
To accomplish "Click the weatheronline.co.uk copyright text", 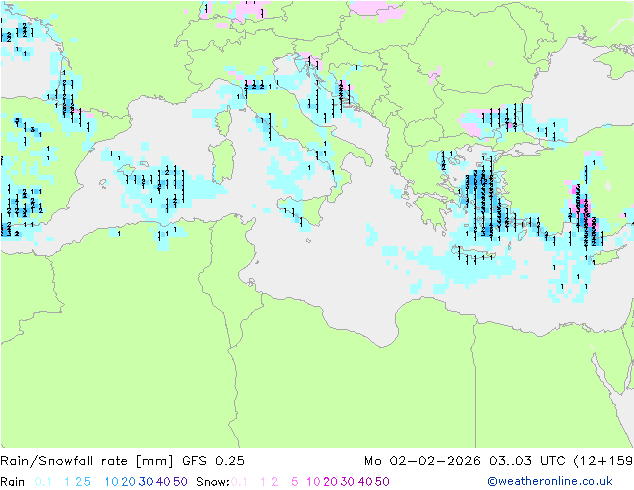I will point(550,481).
